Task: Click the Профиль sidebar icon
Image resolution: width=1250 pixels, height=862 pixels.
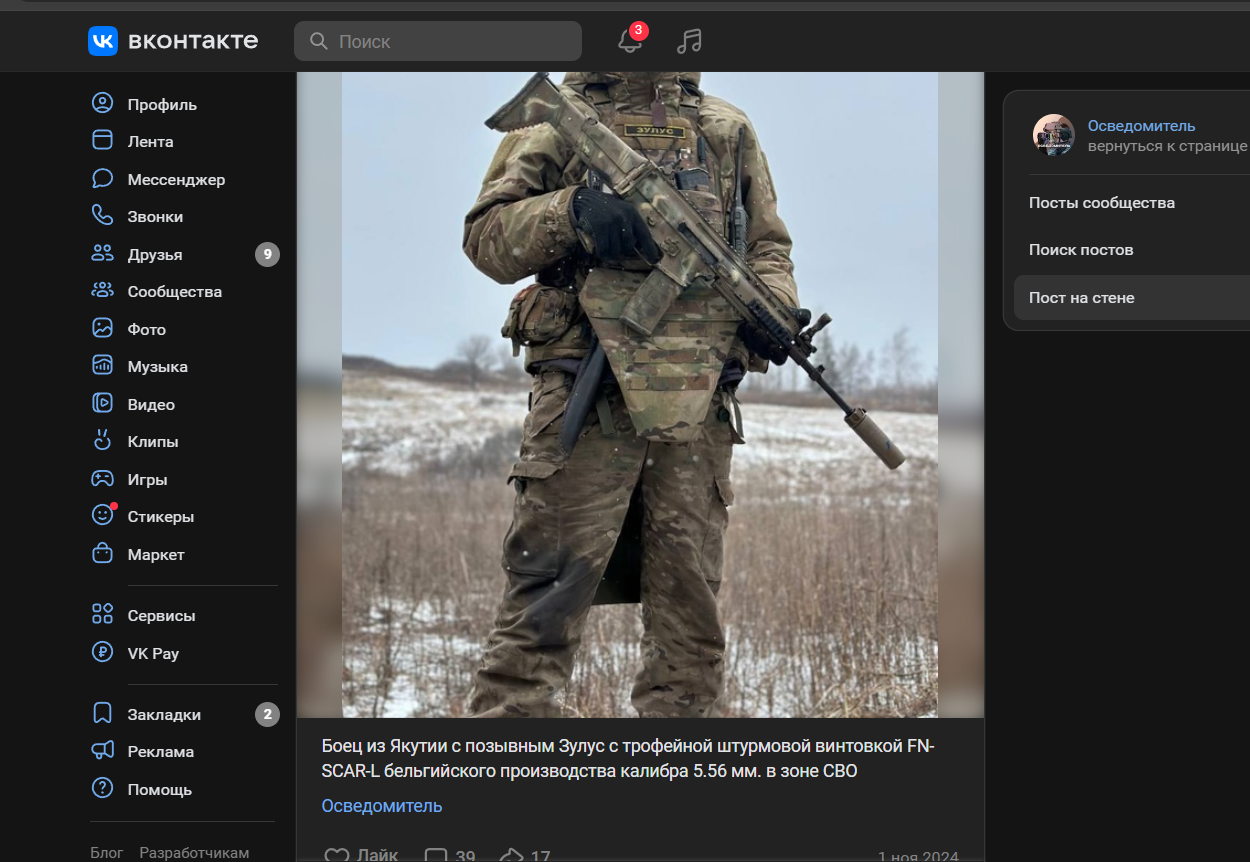Action: coord(103,104)
